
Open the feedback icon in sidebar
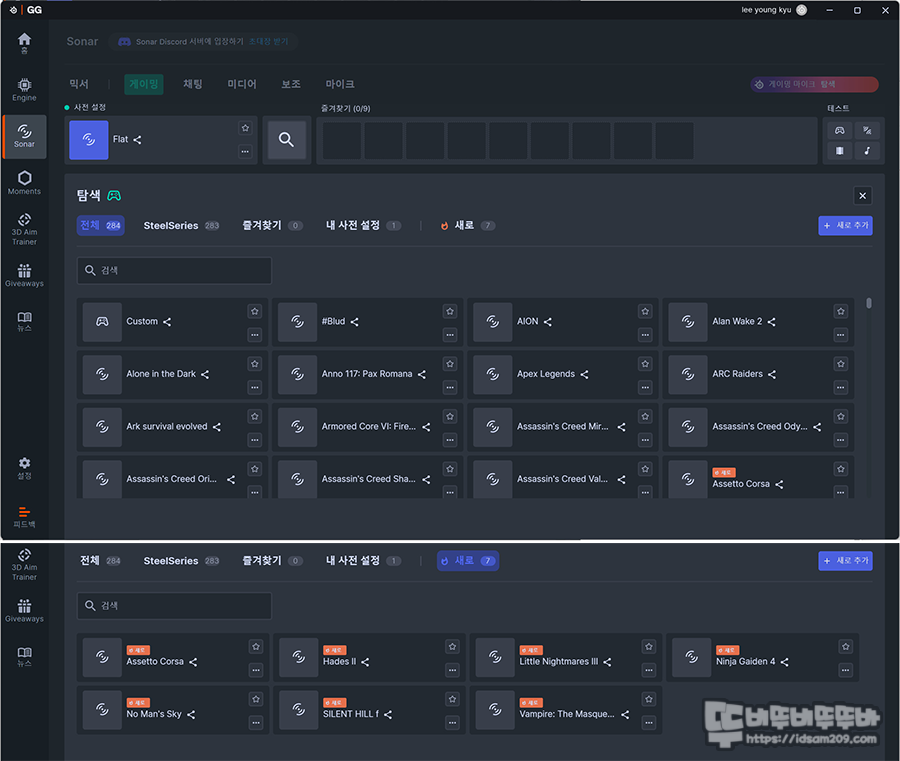[x=24, y=517]
